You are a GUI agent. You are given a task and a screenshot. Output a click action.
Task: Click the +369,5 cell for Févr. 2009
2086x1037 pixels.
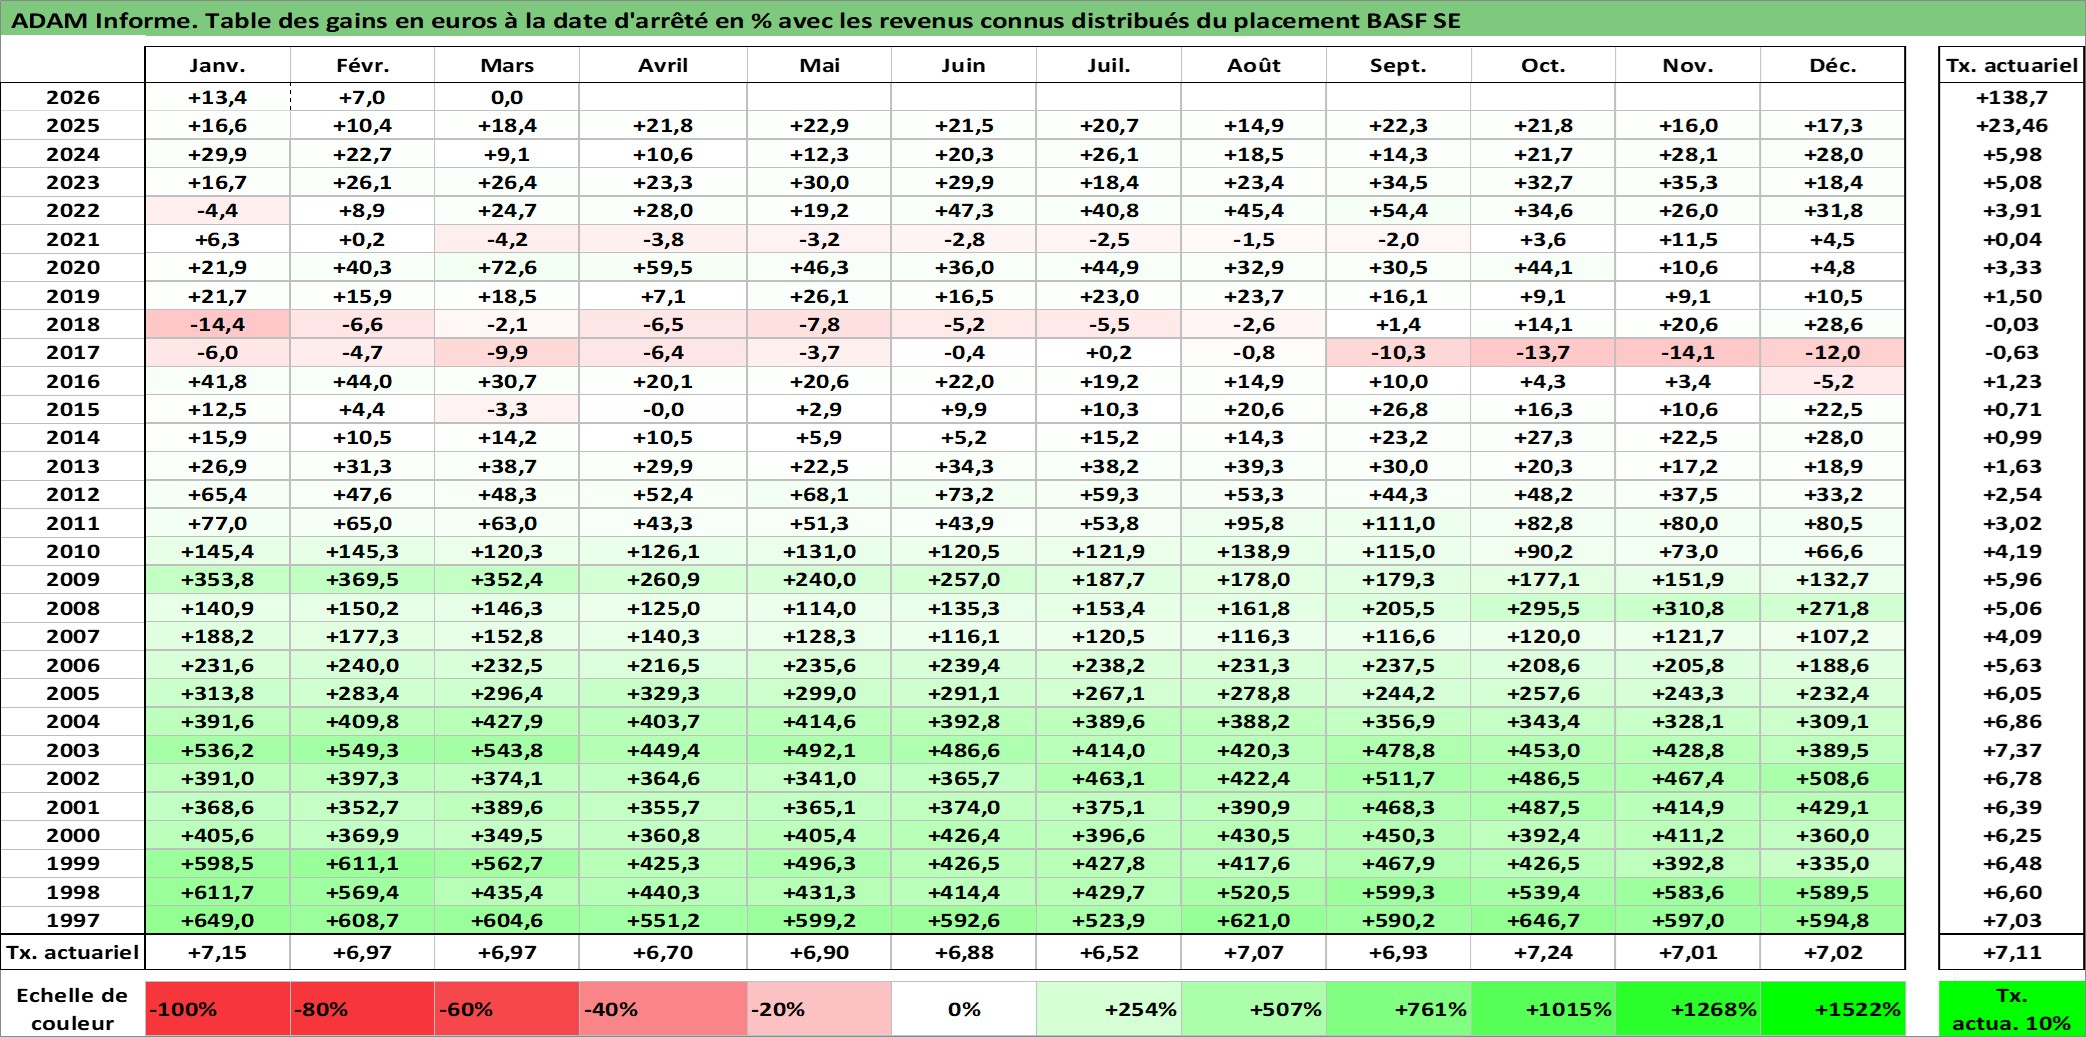(x=362, y=579)
